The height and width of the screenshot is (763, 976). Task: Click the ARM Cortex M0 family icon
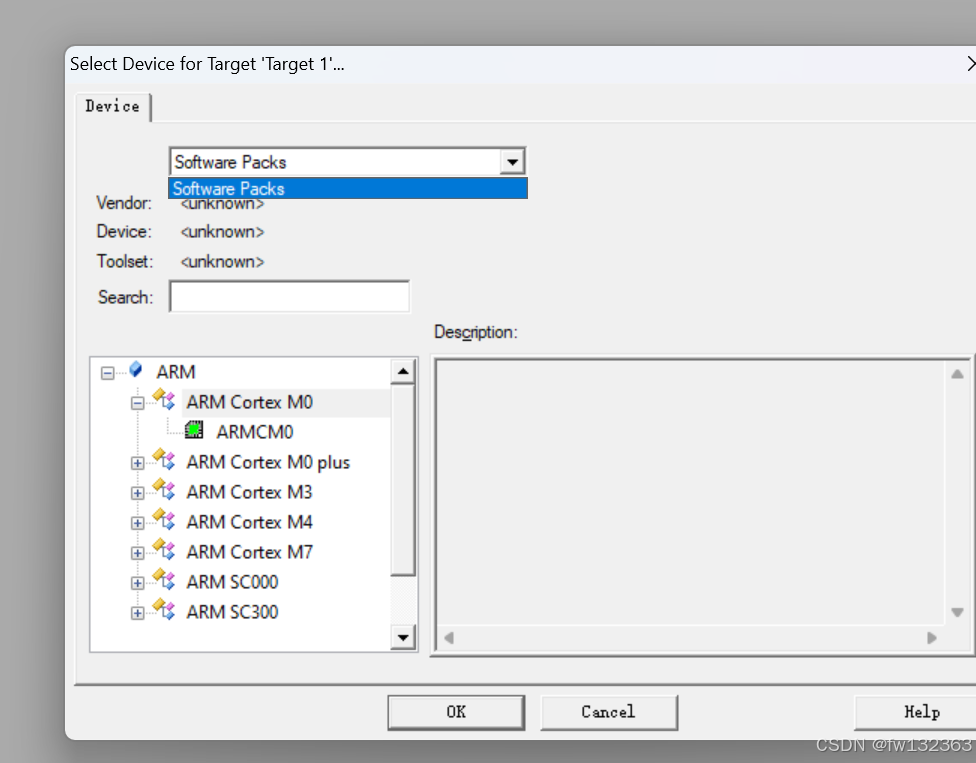(x=164, y=400)
